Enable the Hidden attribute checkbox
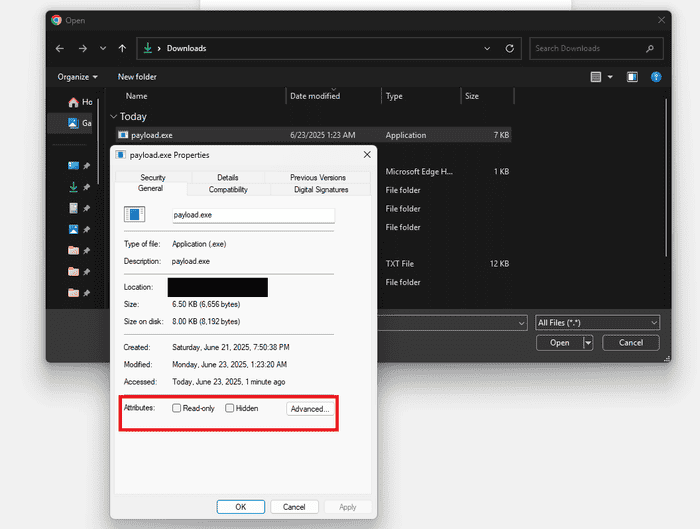The image size is (700, 529). [229, 408]
